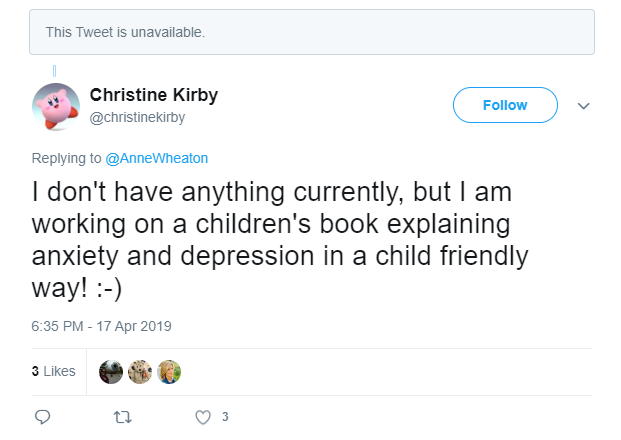Show the 3 Likes list
This screenshot has height=440, width=621.
53,371
